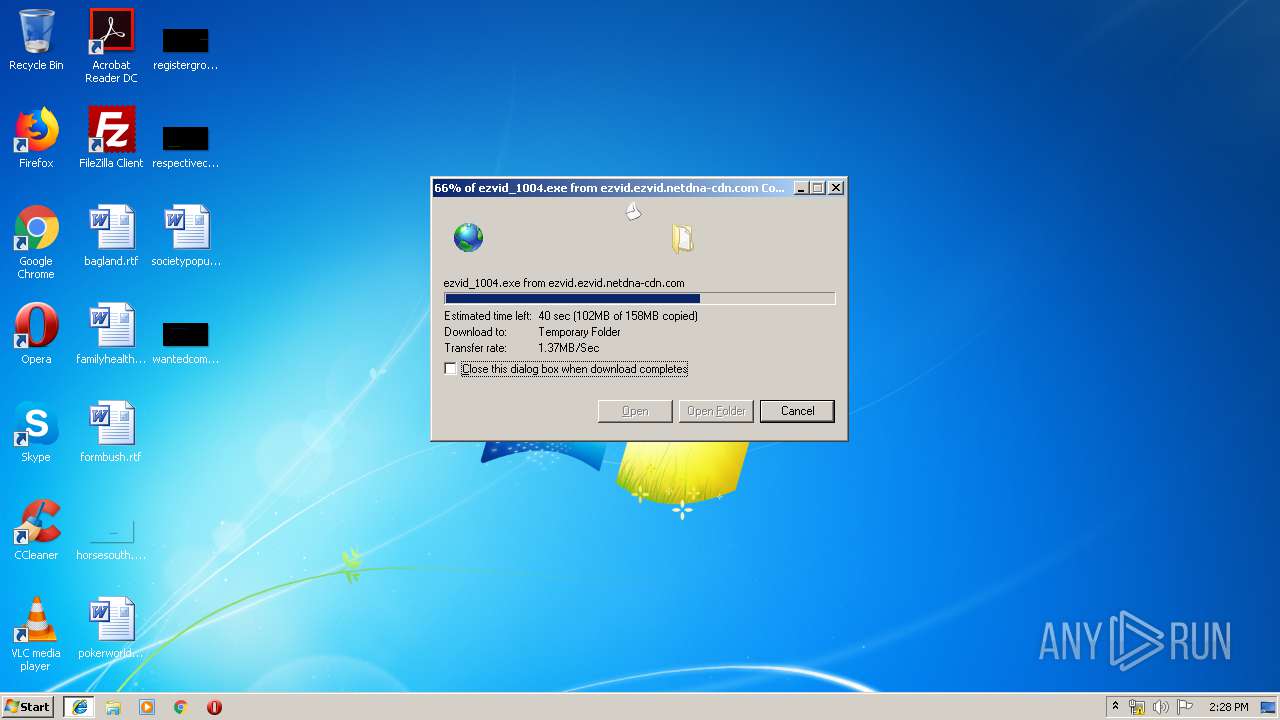The height and width of the screenshot is (720, 1280).
Task: Launch Opera desktop shortcut
Action: pos(36,334)
